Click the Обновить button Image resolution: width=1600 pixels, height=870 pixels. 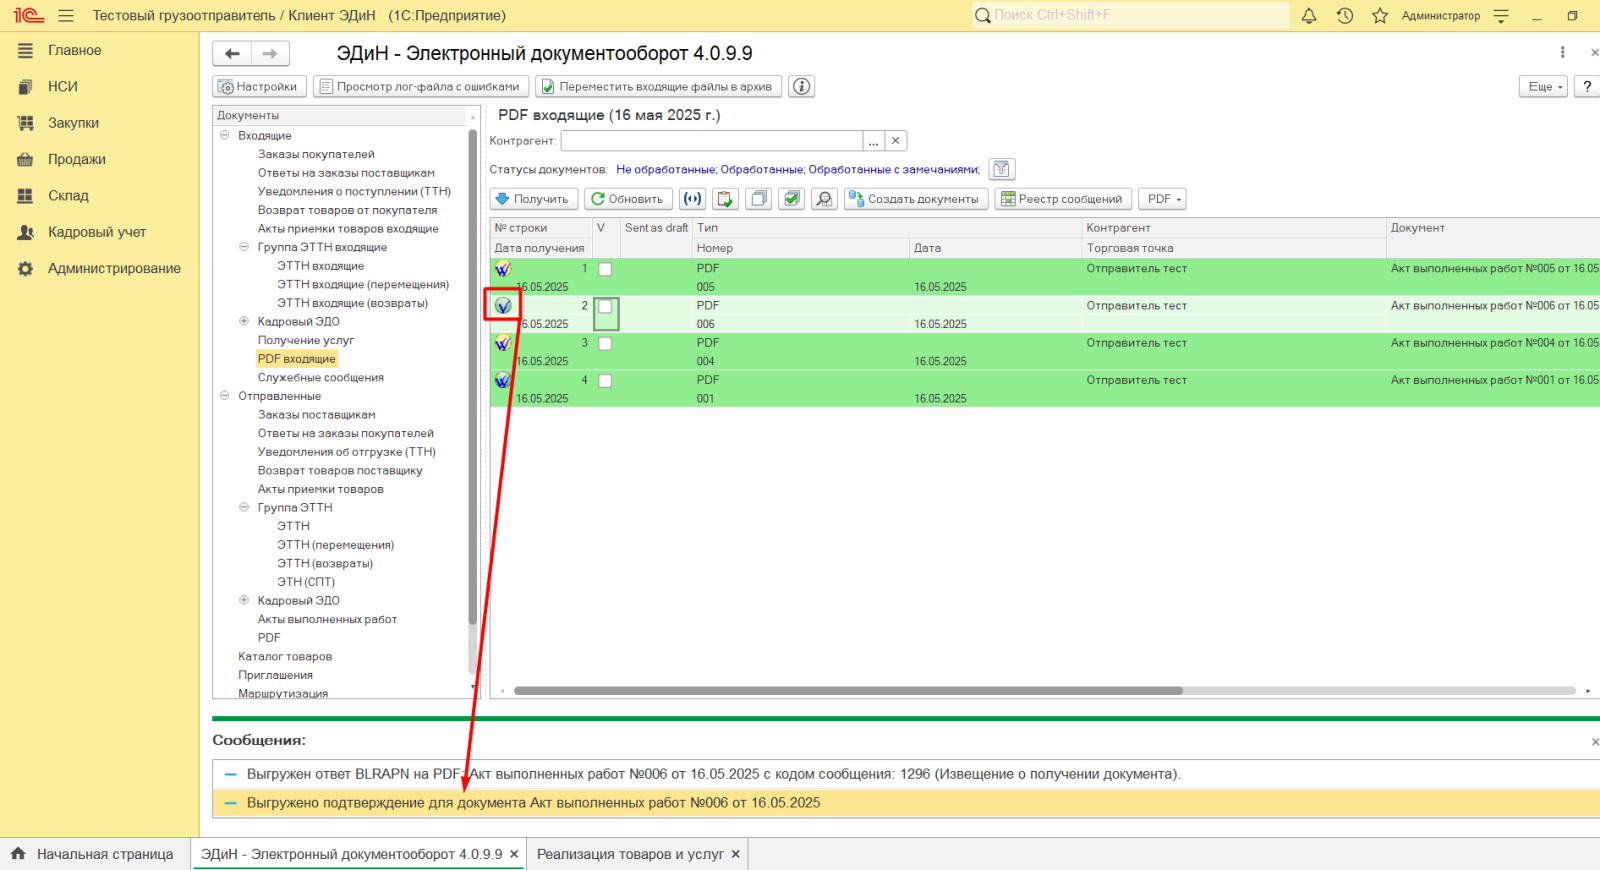pos(628,199)
